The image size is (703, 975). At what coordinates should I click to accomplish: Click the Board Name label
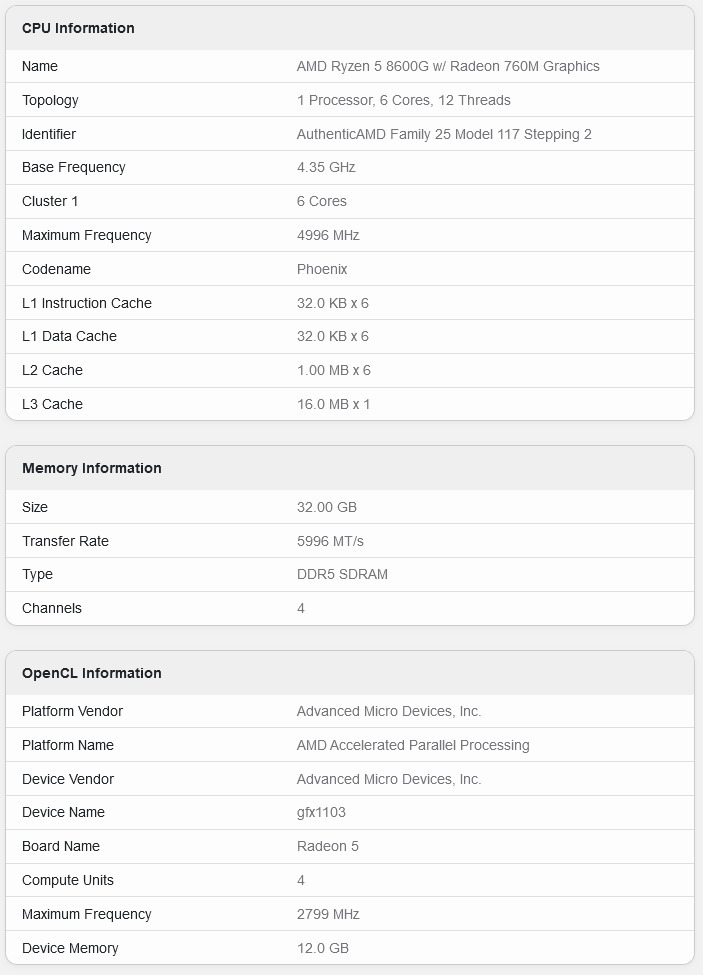(x=61, y=846)
